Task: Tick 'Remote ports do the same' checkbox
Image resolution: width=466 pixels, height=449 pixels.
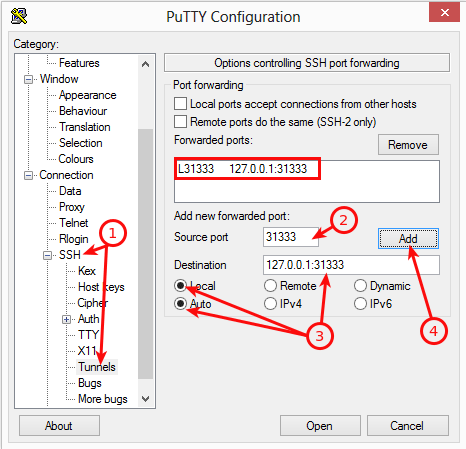Action: pos(180,122)
